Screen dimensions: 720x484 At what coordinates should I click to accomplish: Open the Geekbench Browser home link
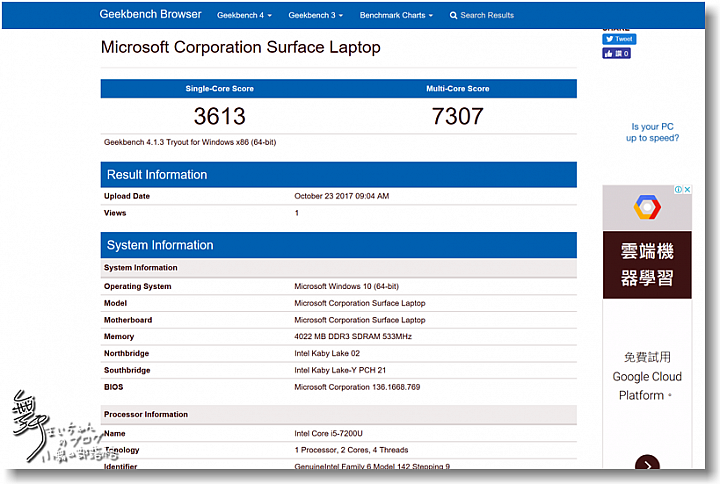[150, 14]
